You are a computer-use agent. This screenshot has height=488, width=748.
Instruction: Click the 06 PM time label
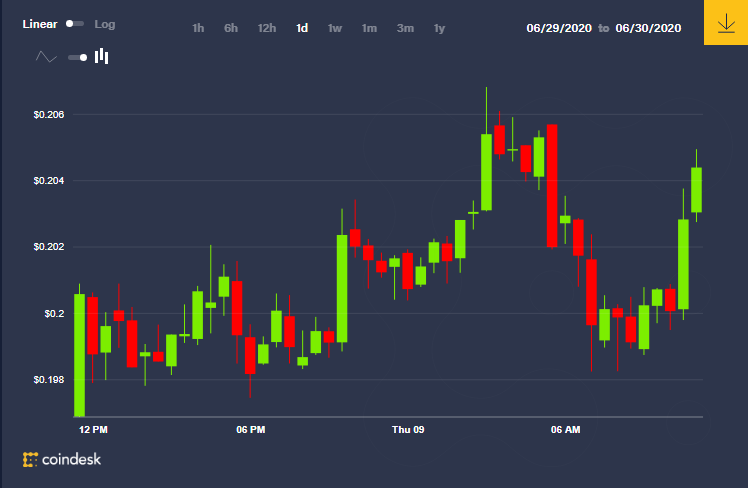click(x=250, y=430)
